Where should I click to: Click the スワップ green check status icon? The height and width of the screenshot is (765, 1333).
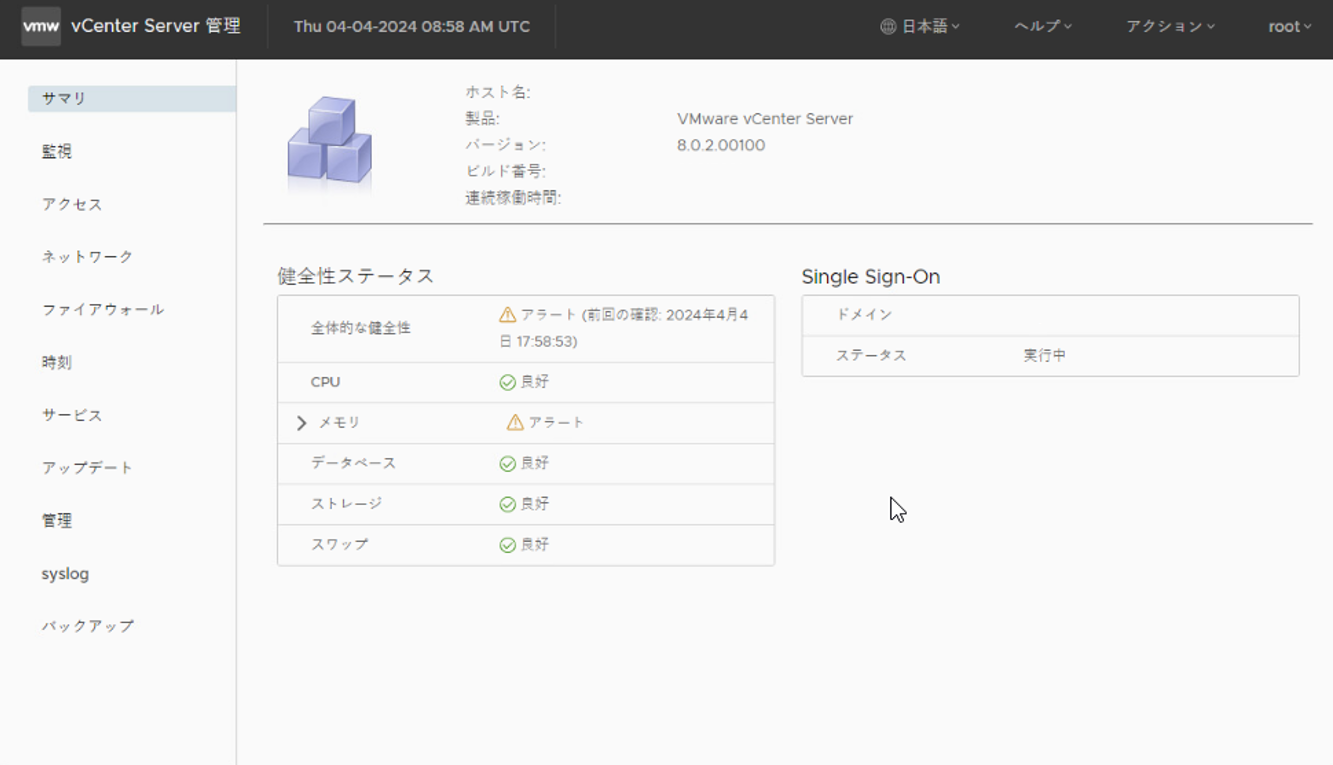[507, 545]
